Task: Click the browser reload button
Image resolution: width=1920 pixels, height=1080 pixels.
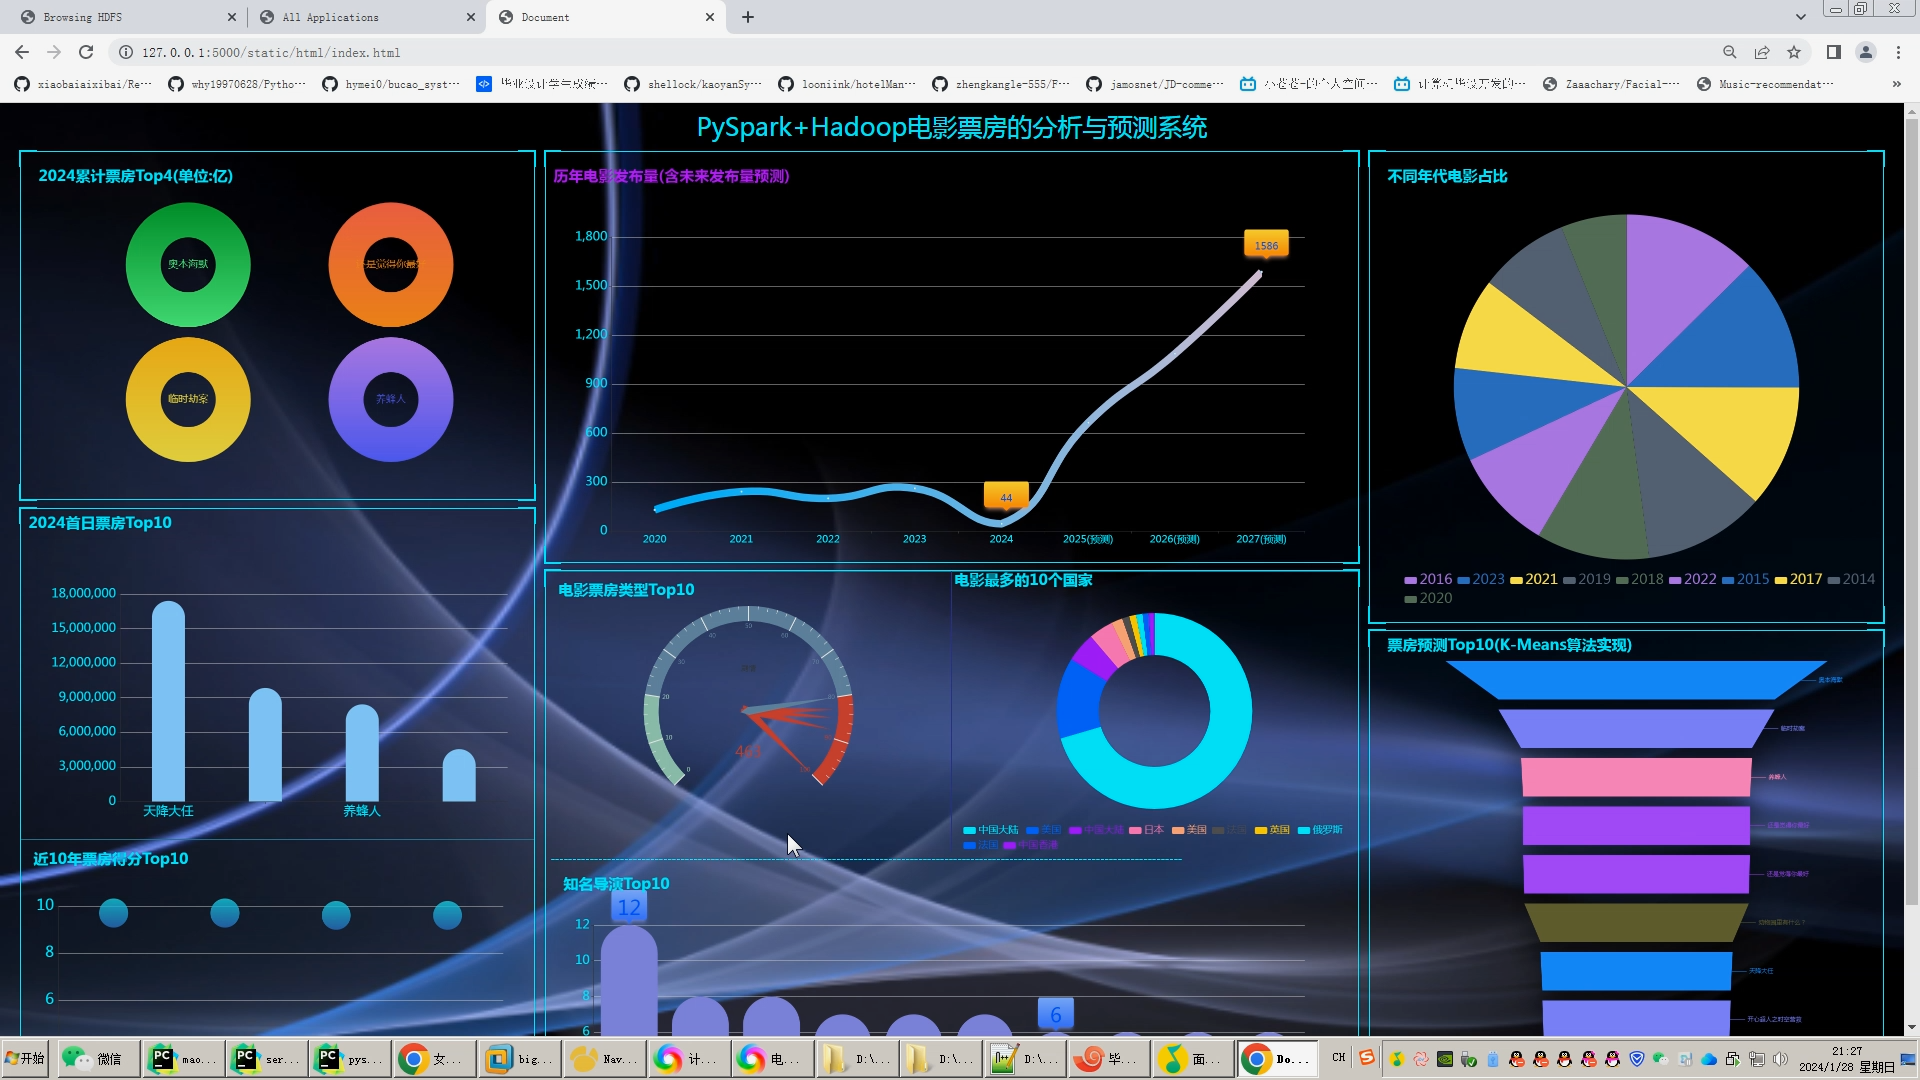Action: coord(86,52)
